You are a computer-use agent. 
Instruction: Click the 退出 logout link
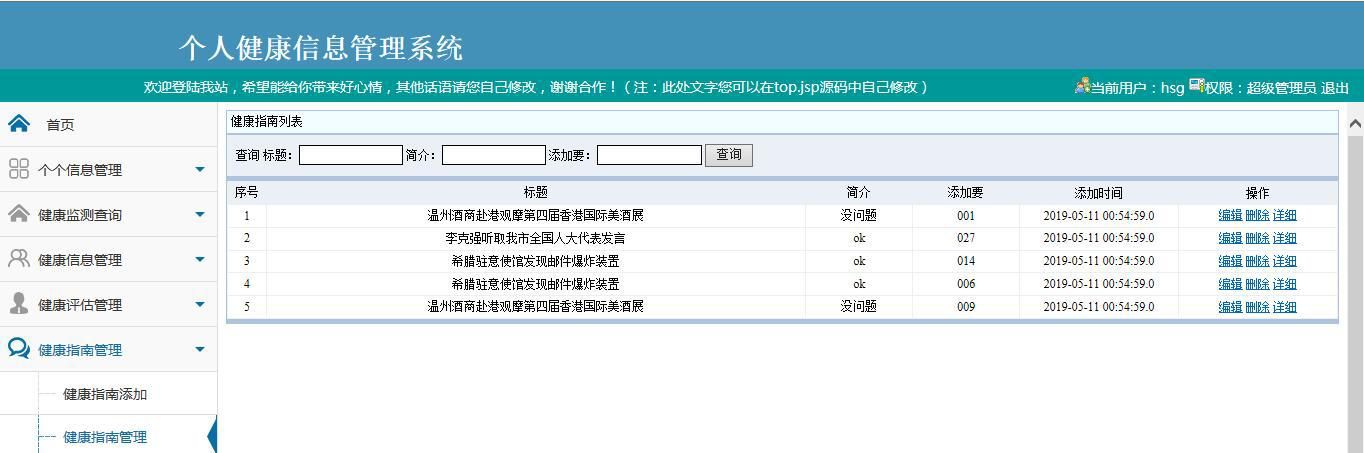coord(1335,88)
